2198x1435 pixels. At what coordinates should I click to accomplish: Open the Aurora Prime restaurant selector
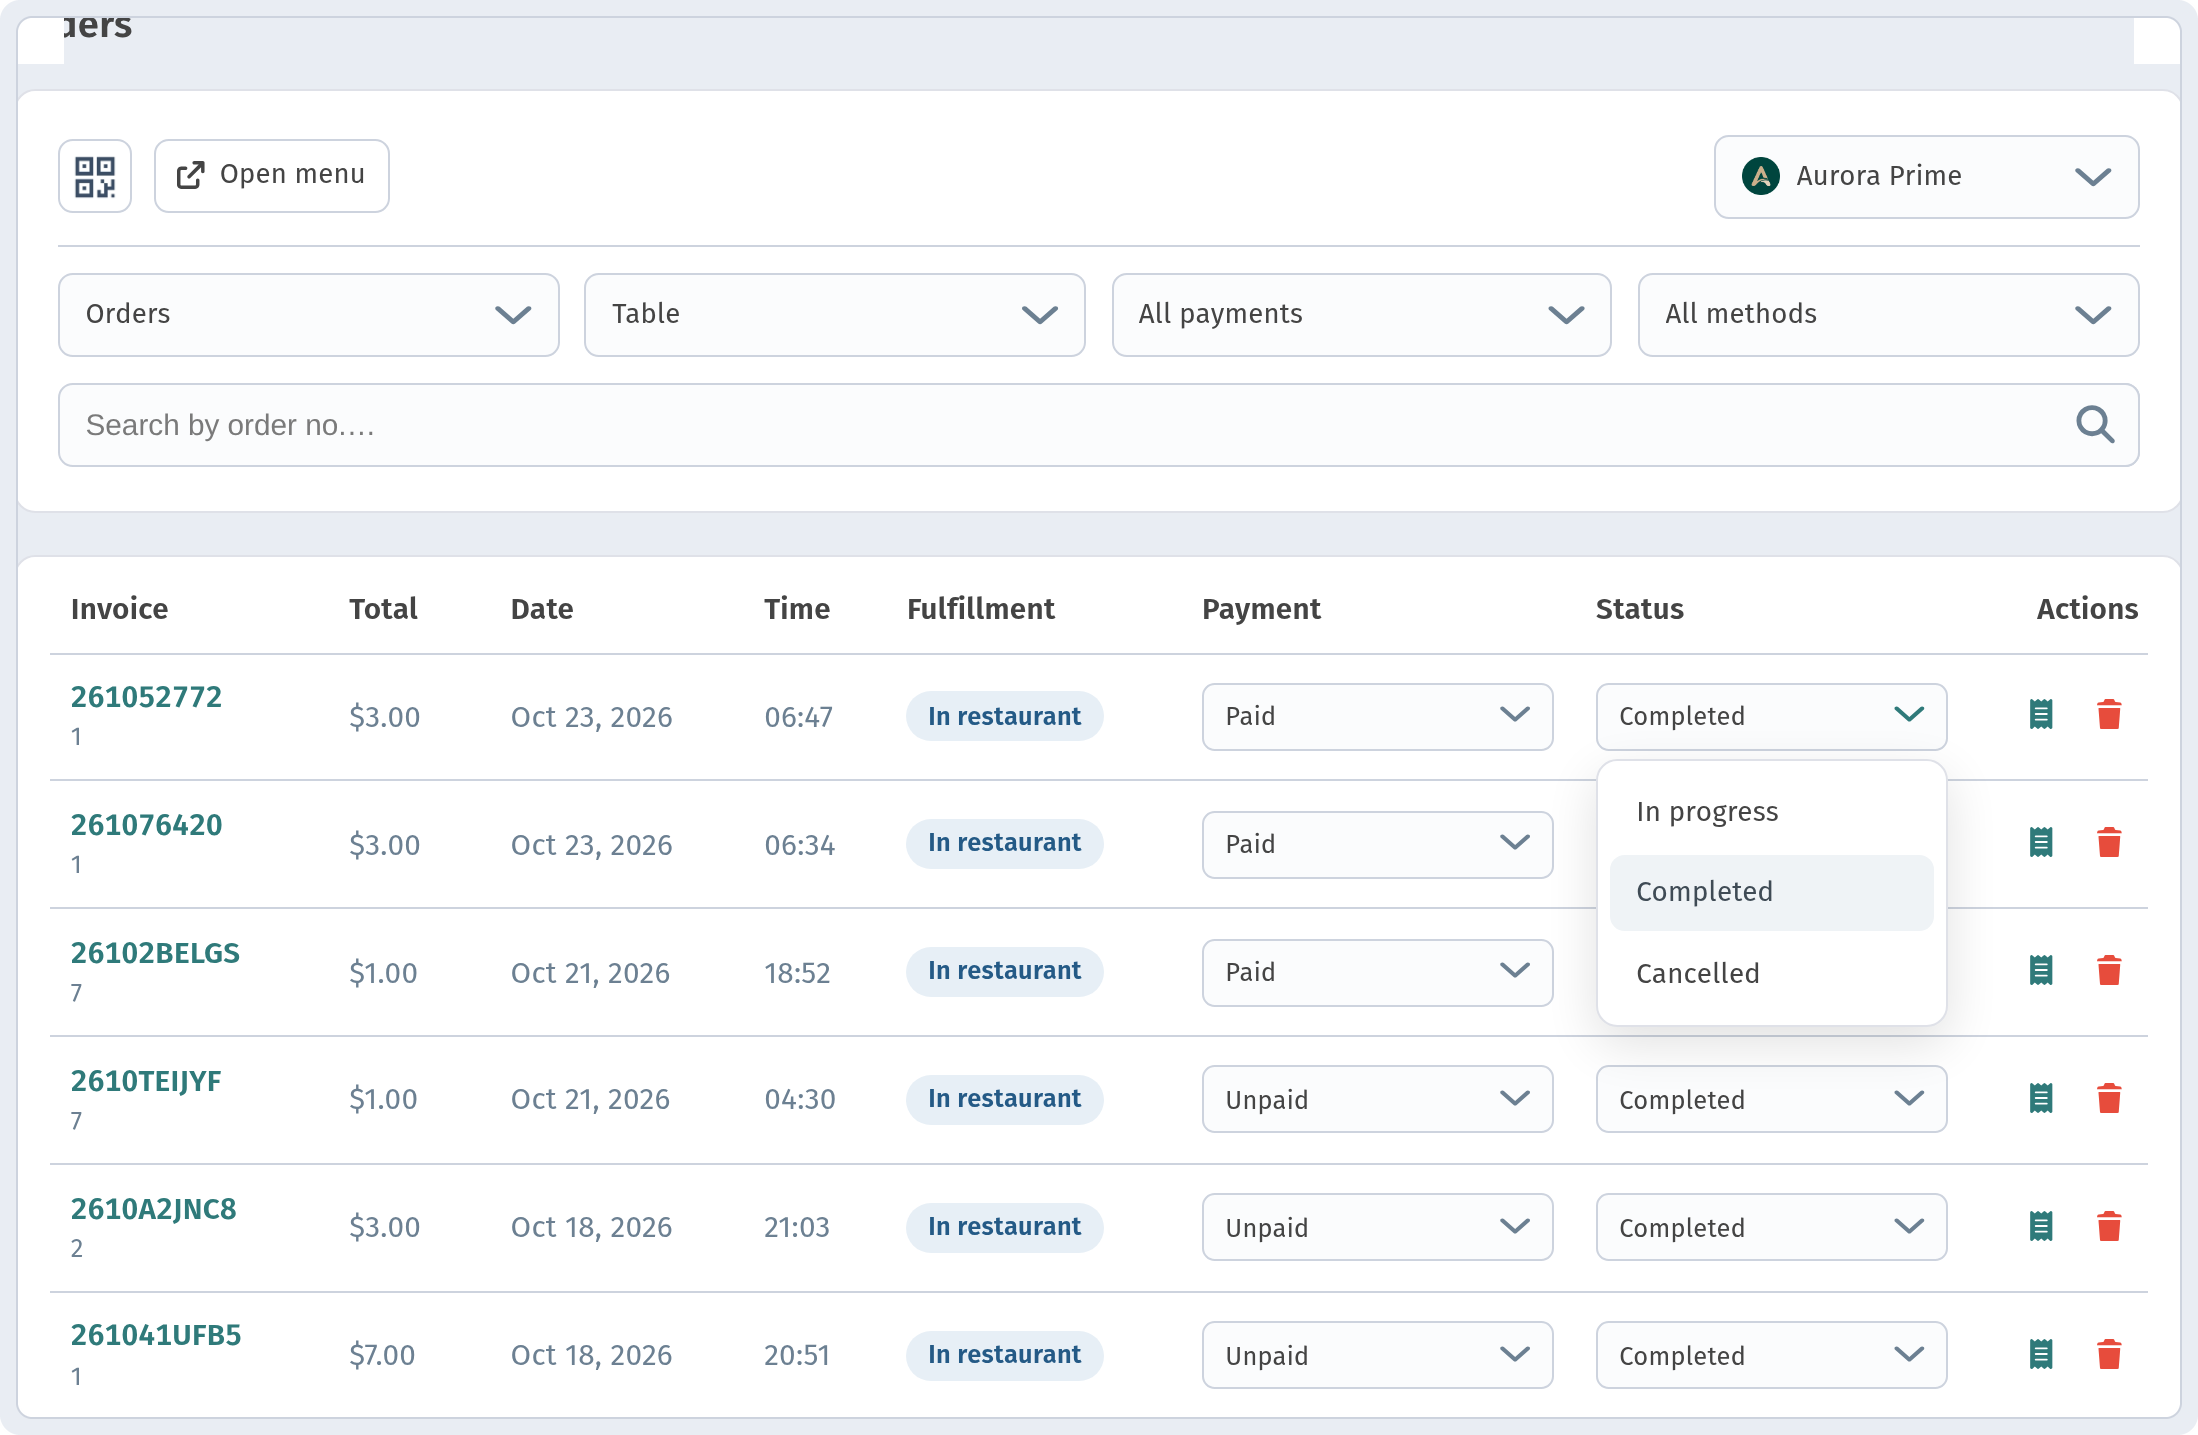pyautogui.click(x=1926, y=177)
